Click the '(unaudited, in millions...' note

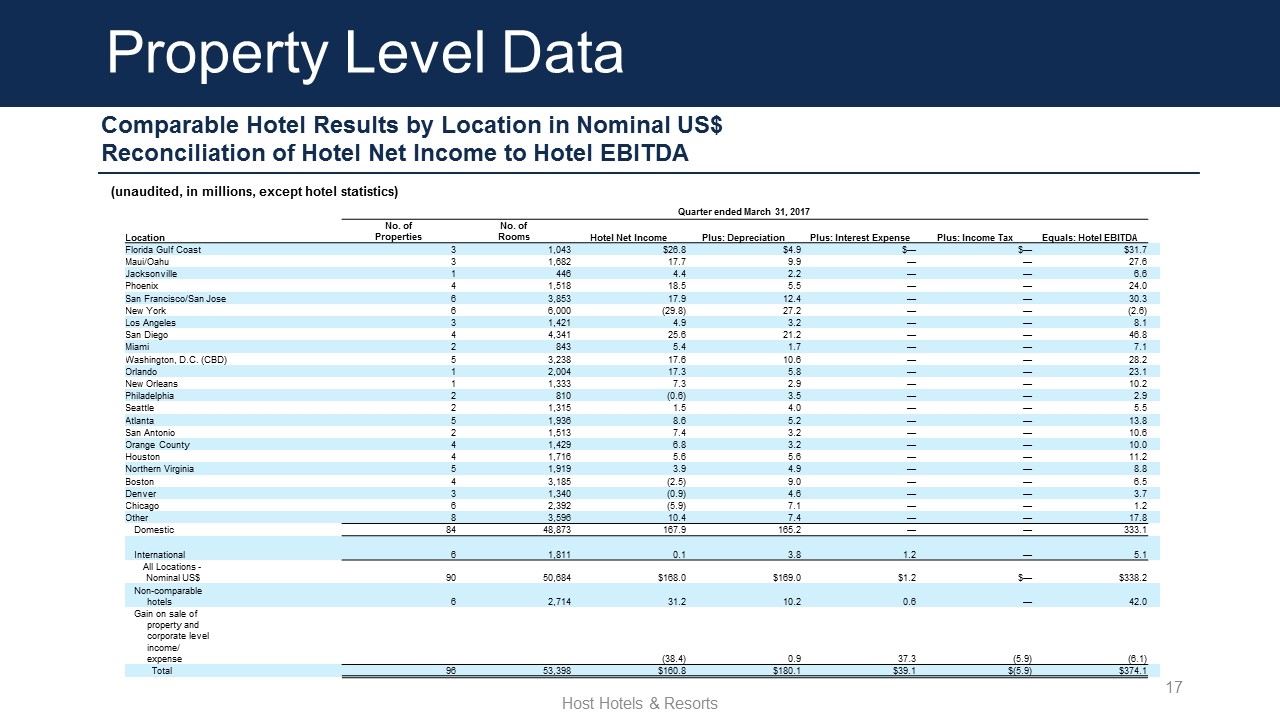tap(254, 191)
